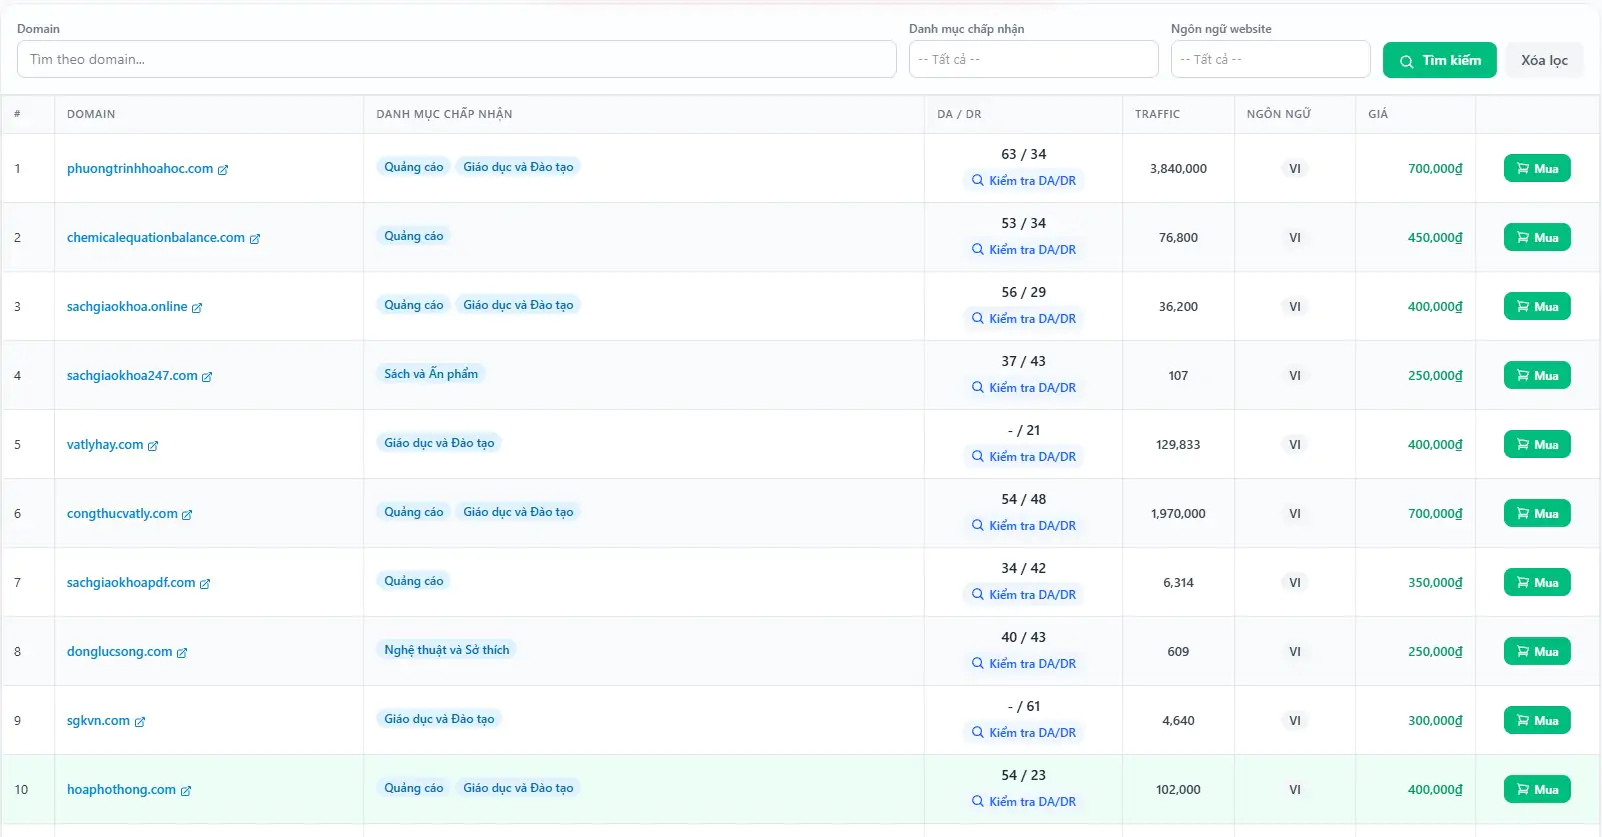The image size is (1602, 837).
Task: Click the Sách và Ấn phẩm category tag
Action: click(431, 374)
